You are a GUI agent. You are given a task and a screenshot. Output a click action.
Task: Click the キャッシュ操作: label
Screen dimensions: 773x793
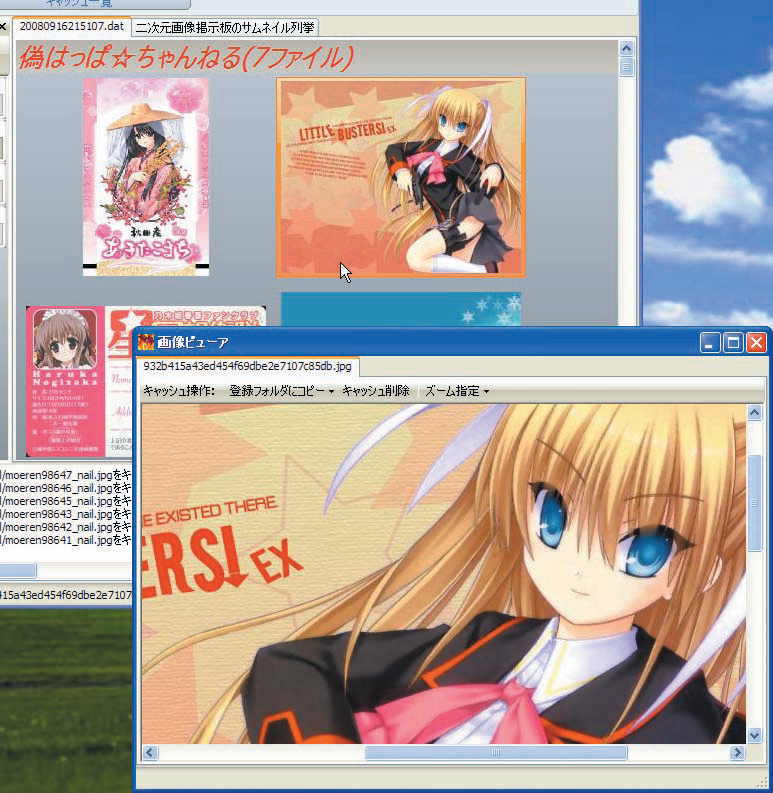pyautogui.click(x=179, y=391)
